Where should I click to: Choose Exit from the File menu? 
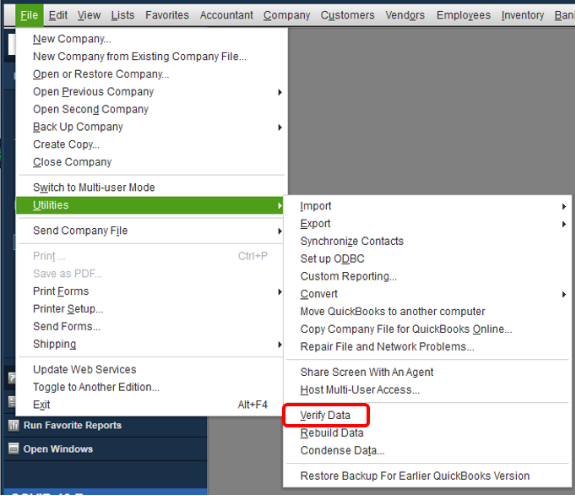pos(41,404)
